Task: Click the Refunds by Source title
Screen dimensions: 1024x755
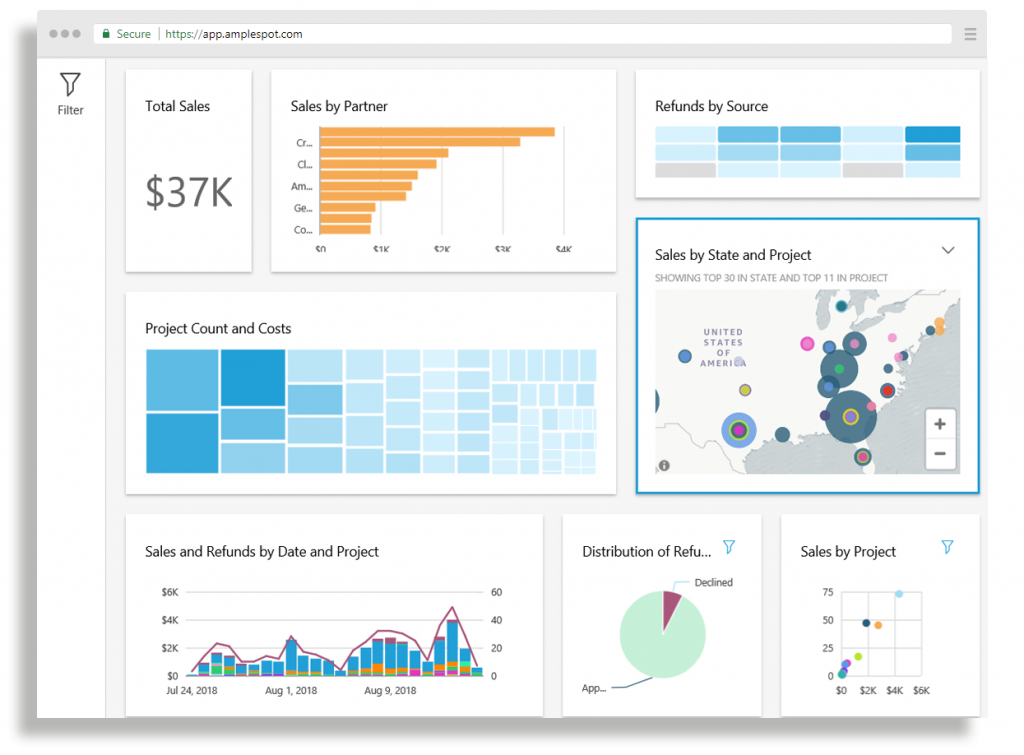Action: (711, 107)
